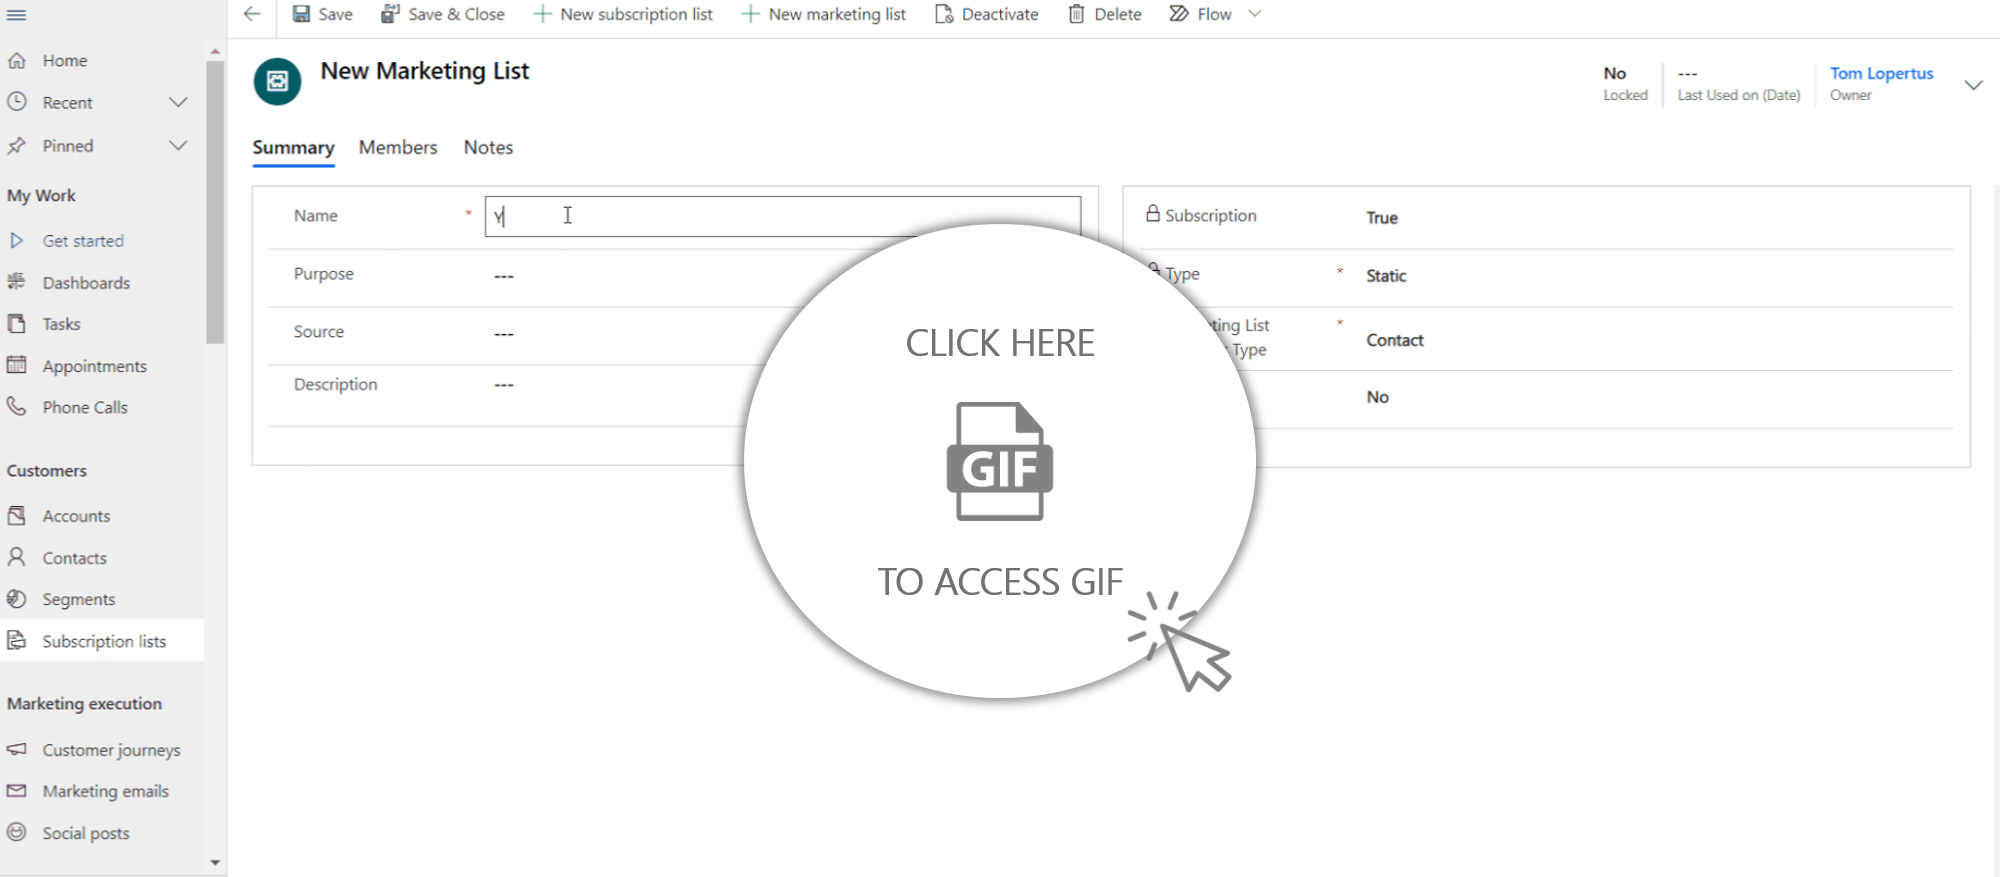Switch to the Summary tab
The image size is (2000, 877).
293,148
